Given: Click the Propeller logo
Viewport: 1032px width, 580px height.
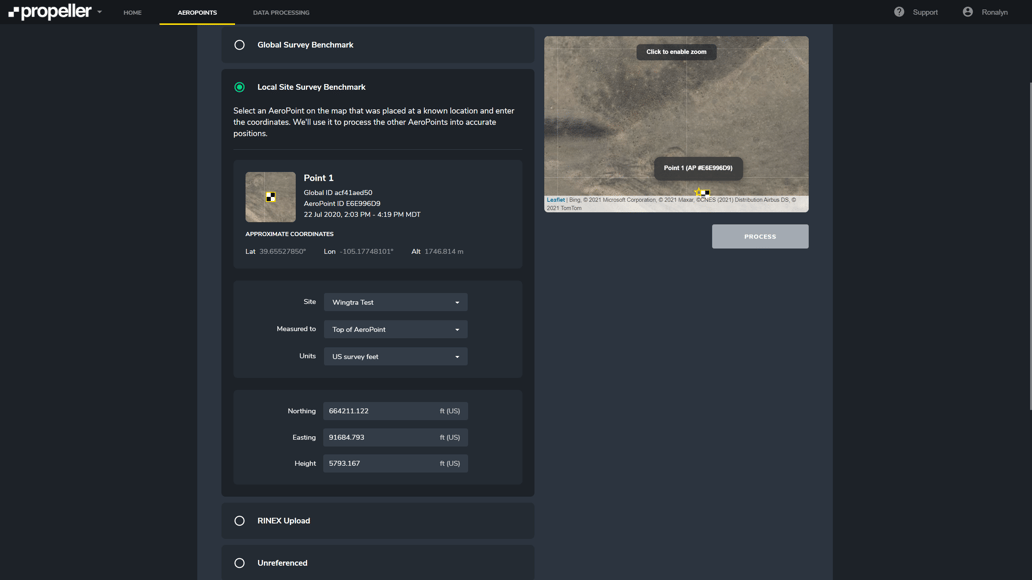Looking at the screenshot, I should 50,12.
